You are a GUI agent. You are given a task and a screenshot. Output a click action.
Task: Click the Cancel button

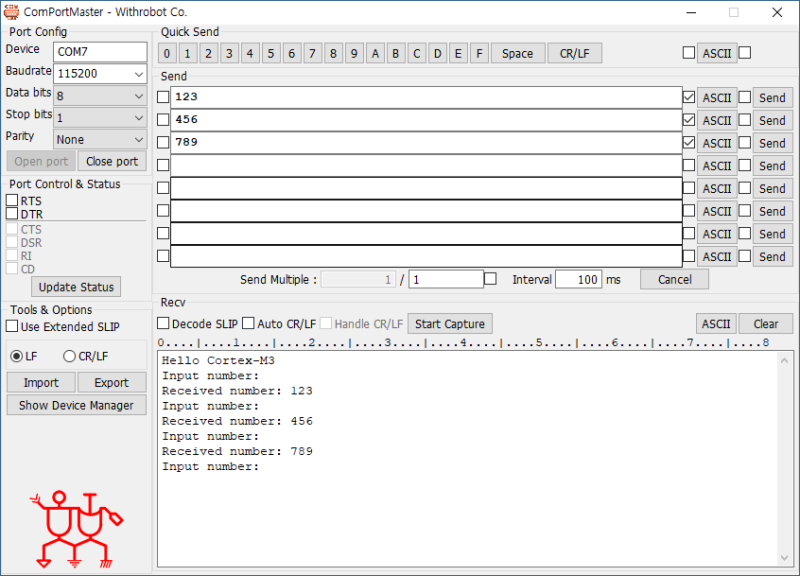pos(674,280)
